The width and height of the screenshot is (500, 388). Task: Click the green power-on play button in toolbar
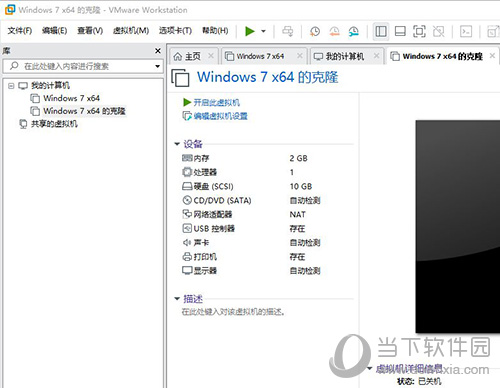click(x=250, y=31)
